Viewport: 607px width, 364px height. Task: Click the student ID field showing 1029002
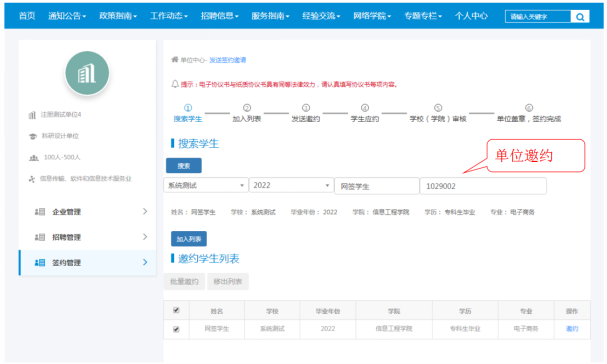pos(483,186)
